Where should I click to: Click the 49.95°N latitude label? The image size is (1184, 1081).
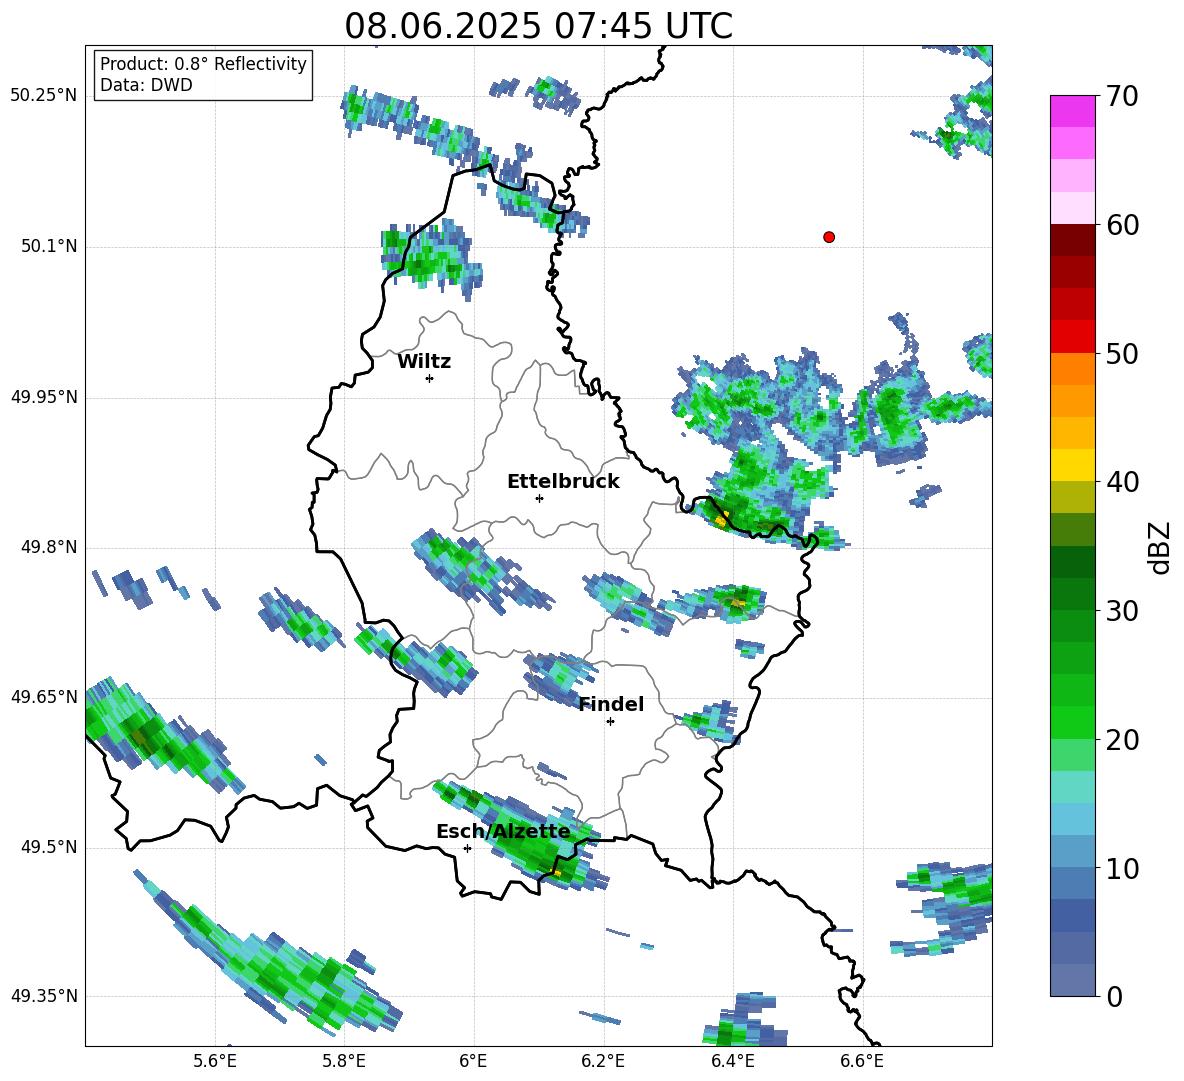44,396
